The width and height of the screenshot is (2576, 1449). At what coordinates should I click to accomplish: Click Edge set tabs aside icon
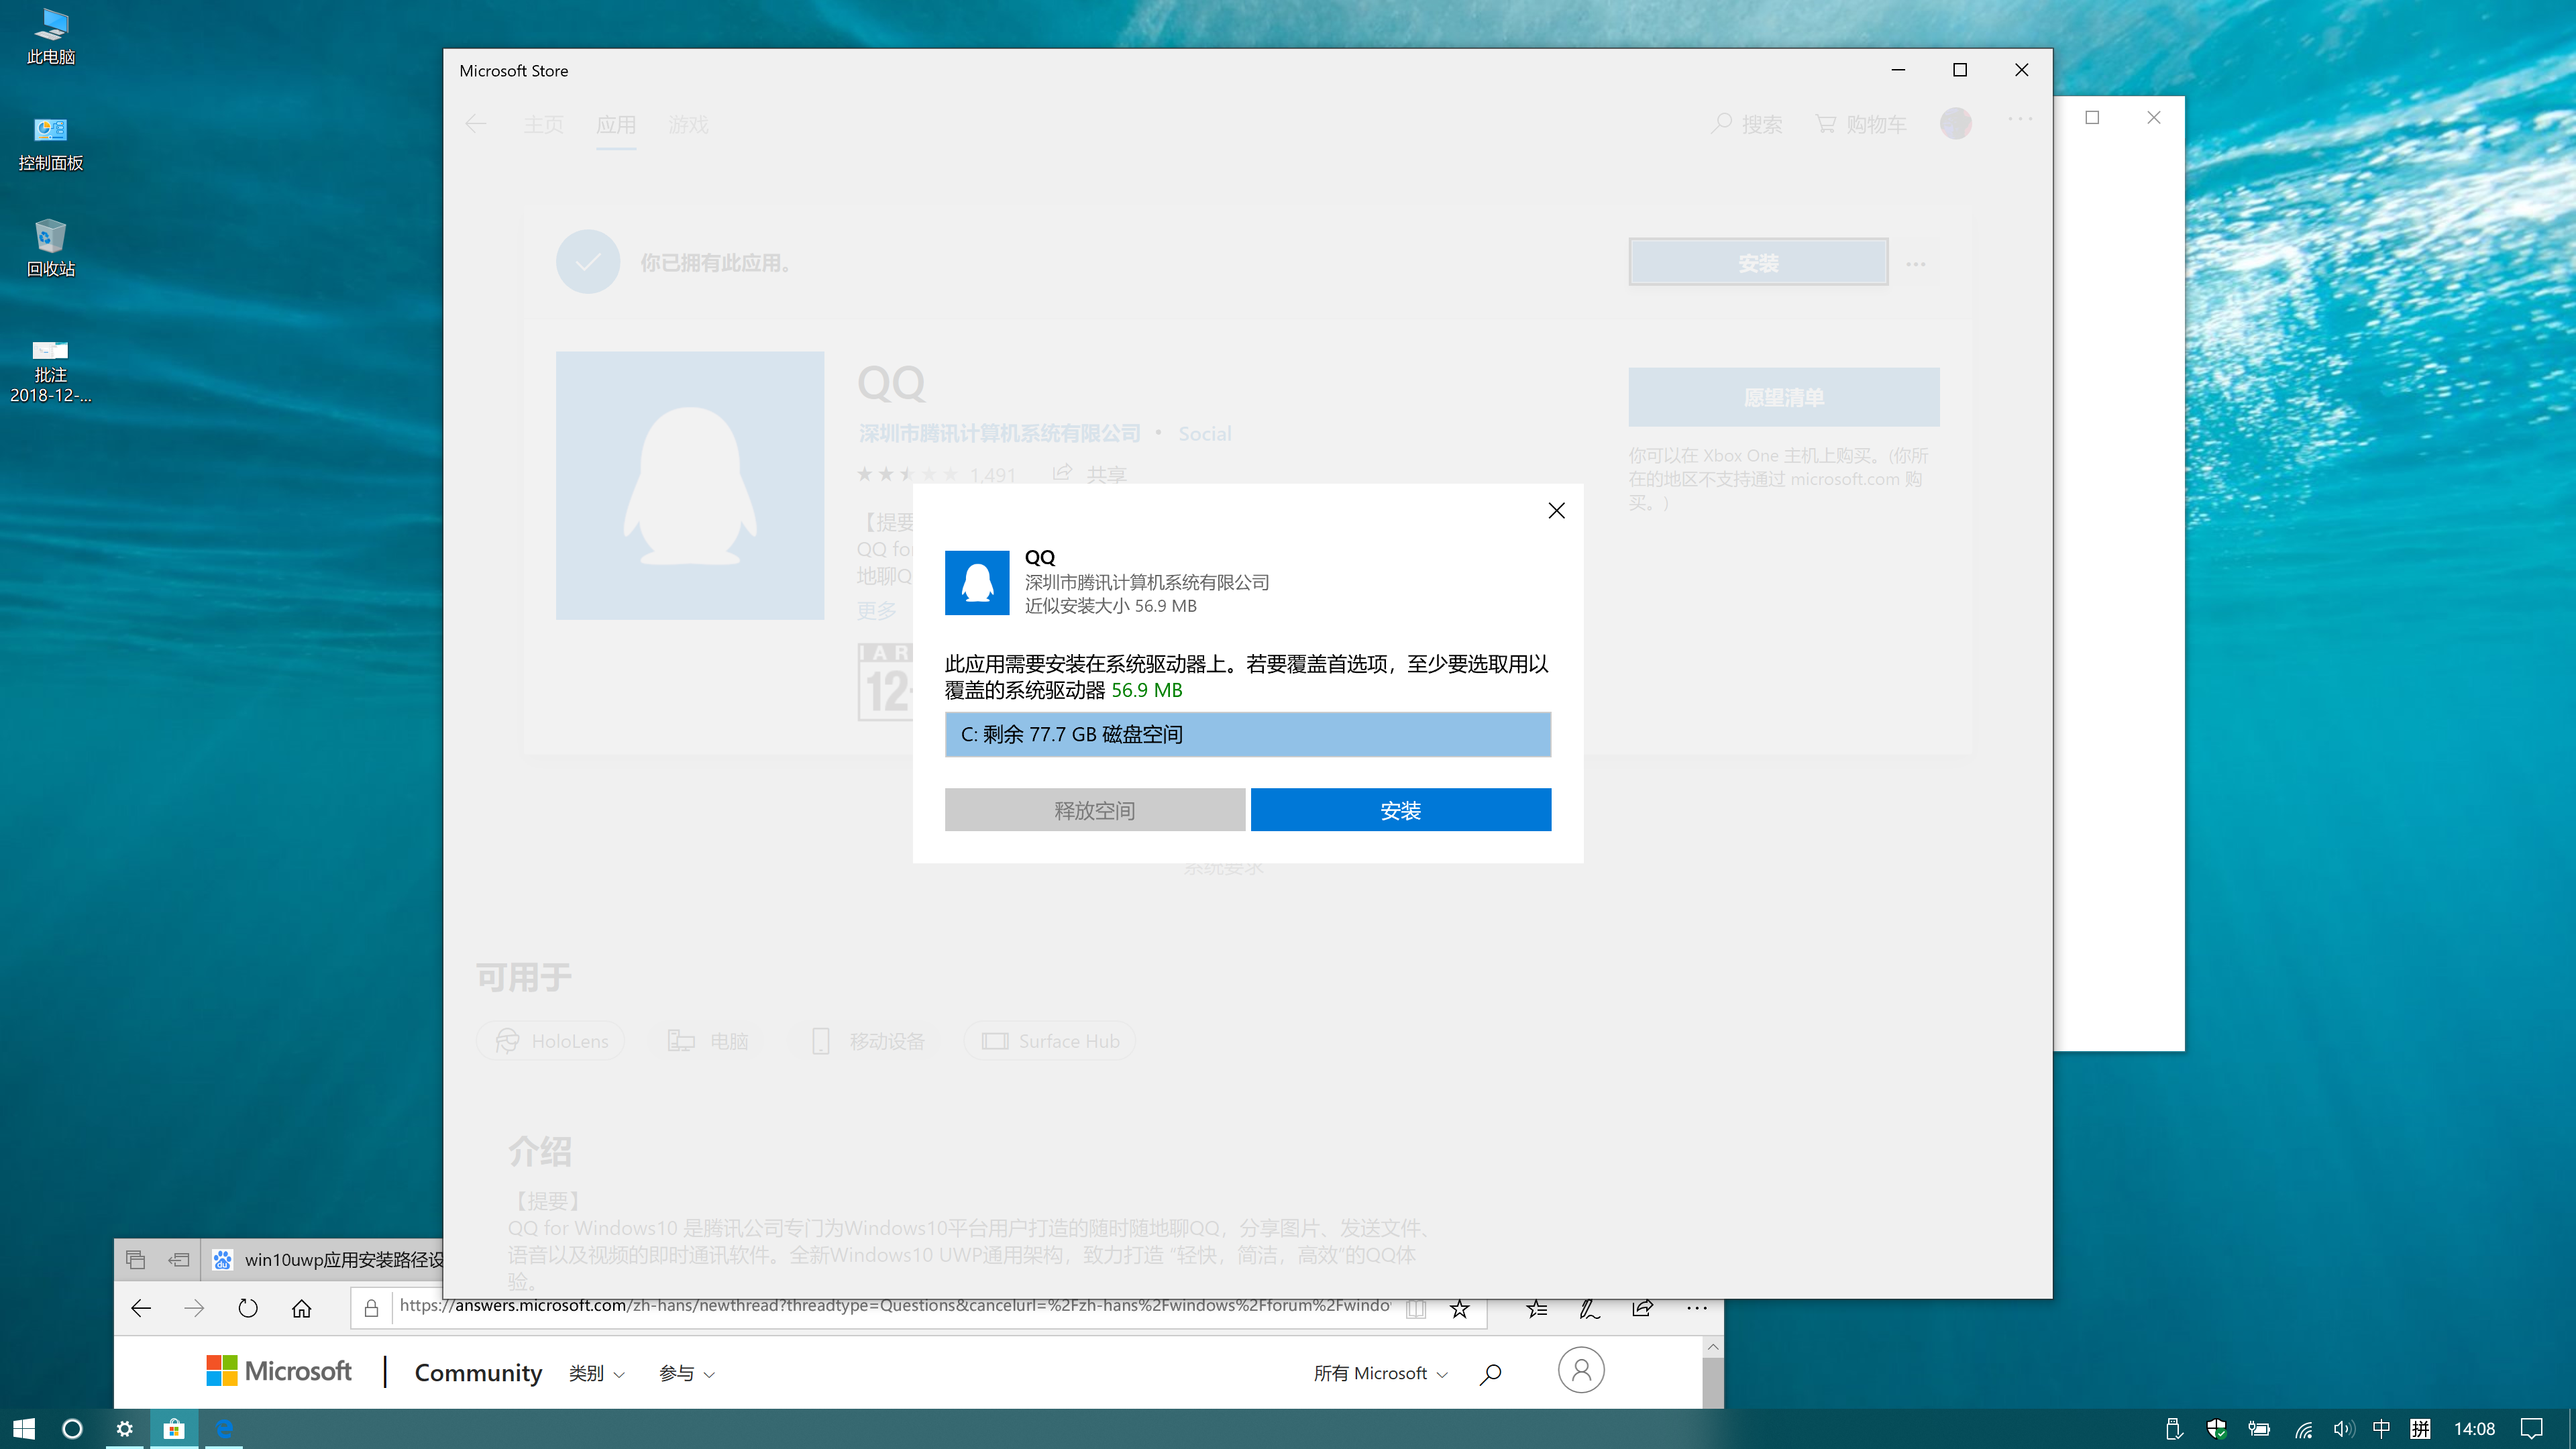click(x=179, y=1259)
